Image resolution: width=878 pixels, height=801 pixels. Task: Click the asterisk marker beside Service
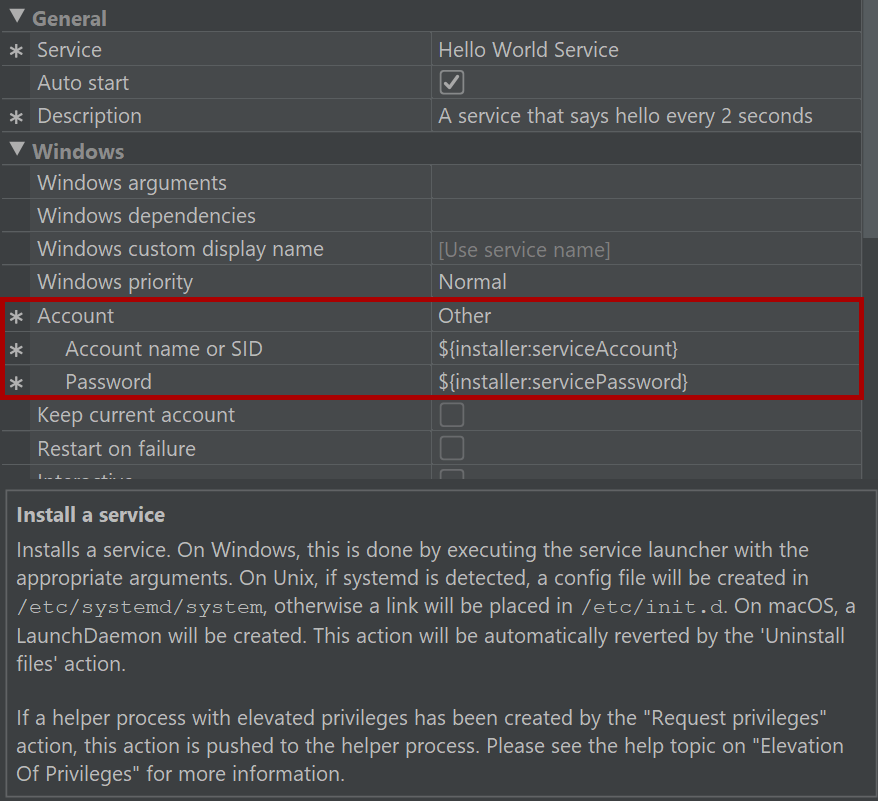tap(16, 51)
